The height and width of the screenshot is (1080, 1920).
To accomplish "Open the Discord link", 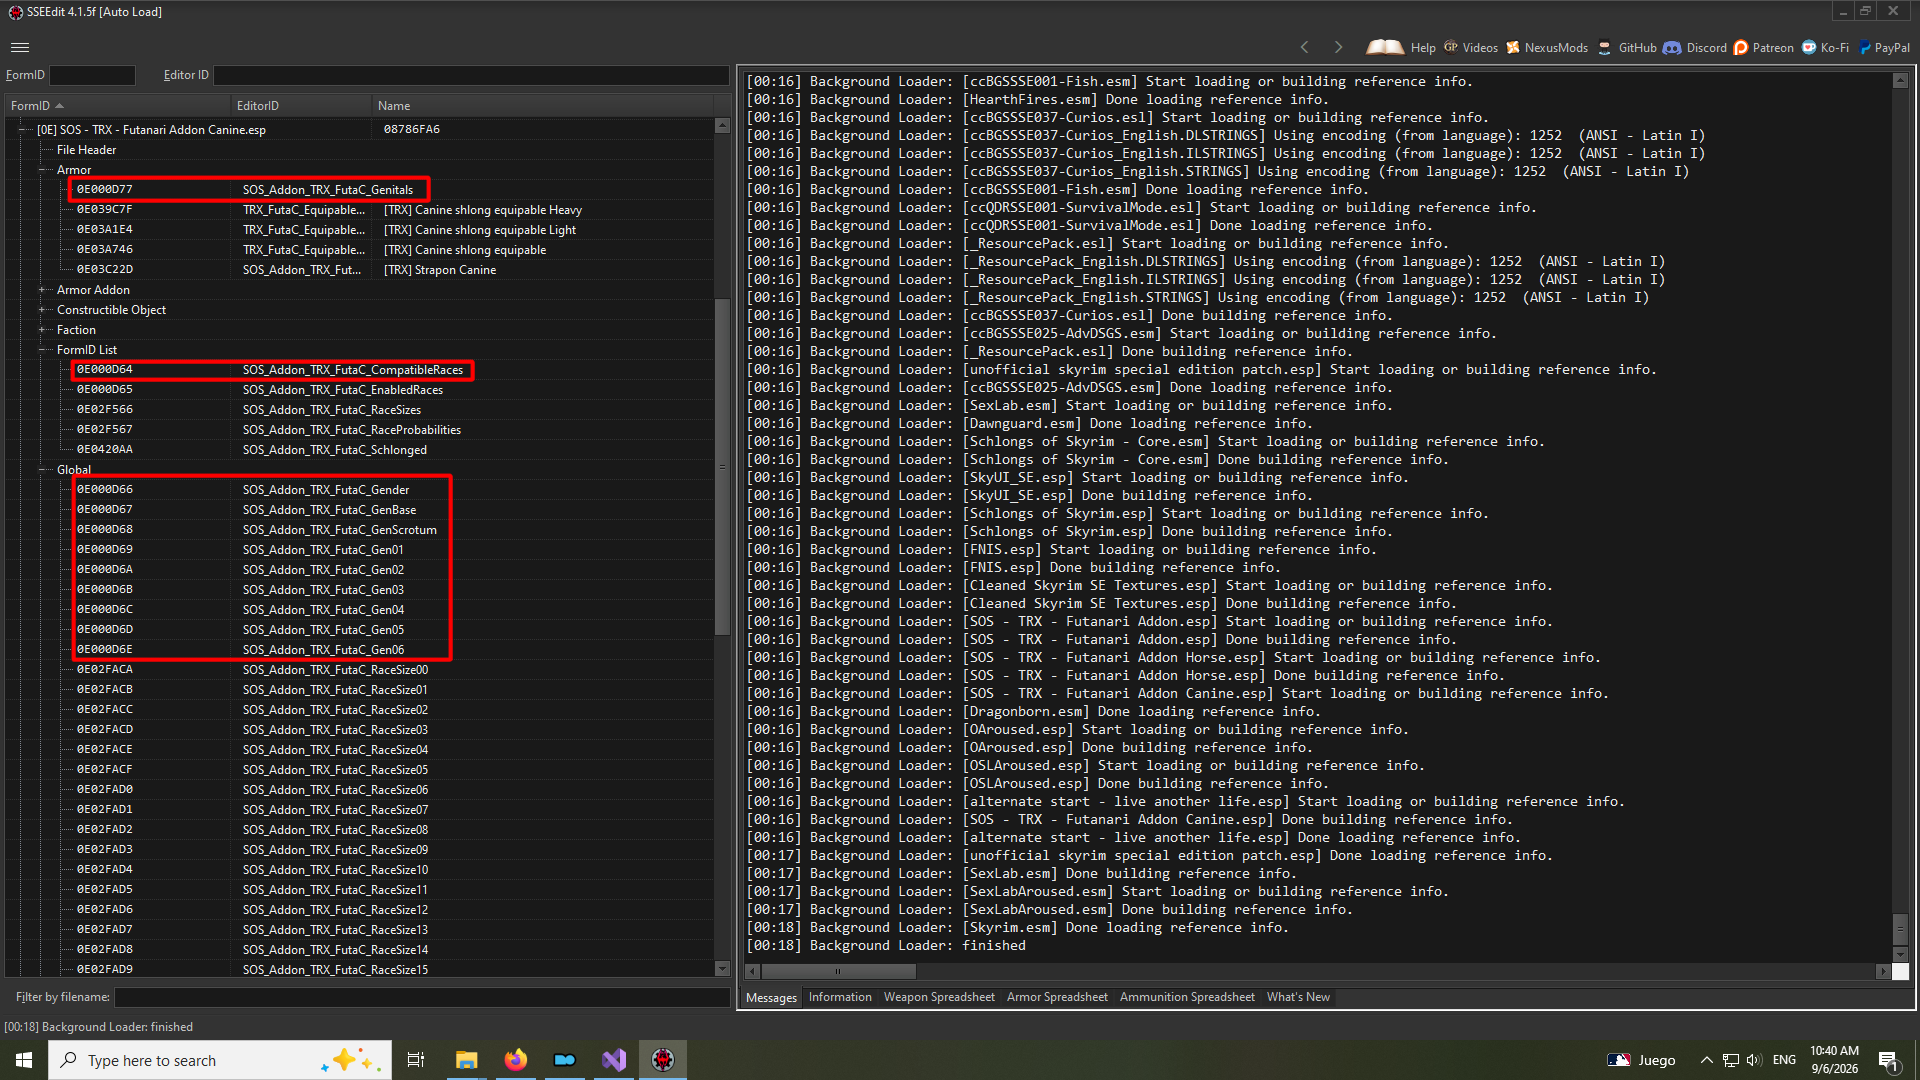I will coord(1695,47).
